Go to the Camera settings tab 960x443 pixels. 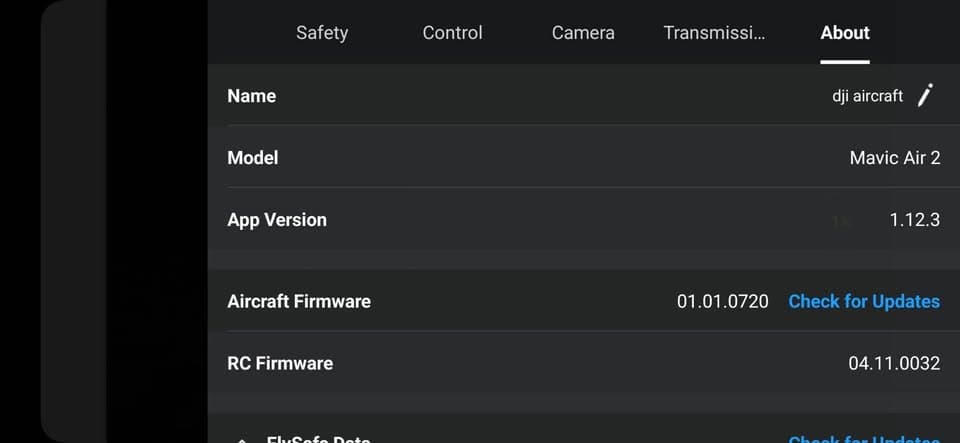coord(583,32)
